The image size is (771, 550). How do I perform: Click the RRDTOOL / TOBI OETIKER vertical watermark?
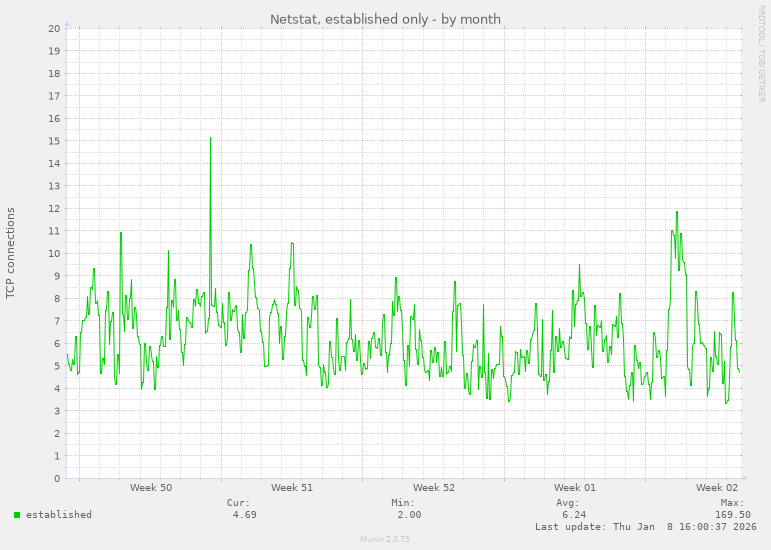(760, 52)
